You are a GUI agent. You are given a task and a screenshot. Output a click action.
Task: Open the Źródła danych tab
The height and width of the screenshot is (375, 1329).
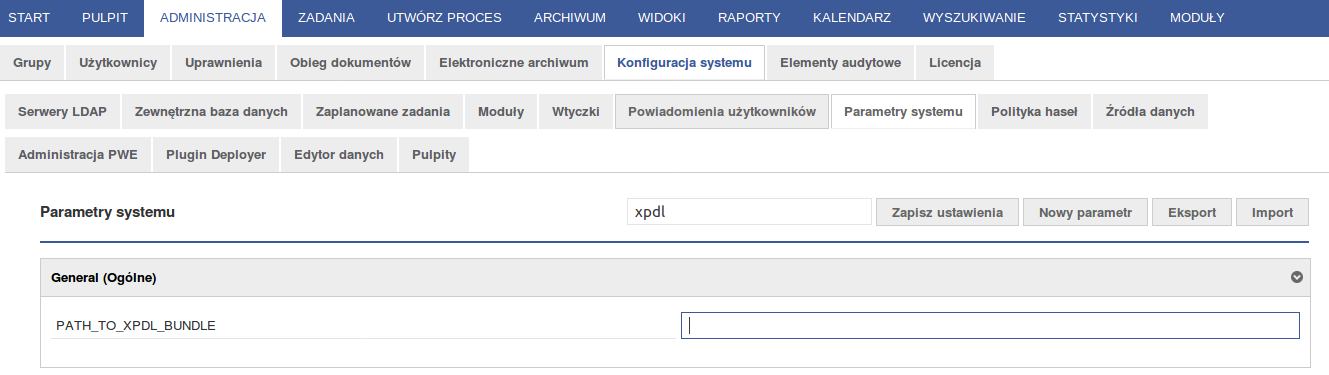(1150, 112)
